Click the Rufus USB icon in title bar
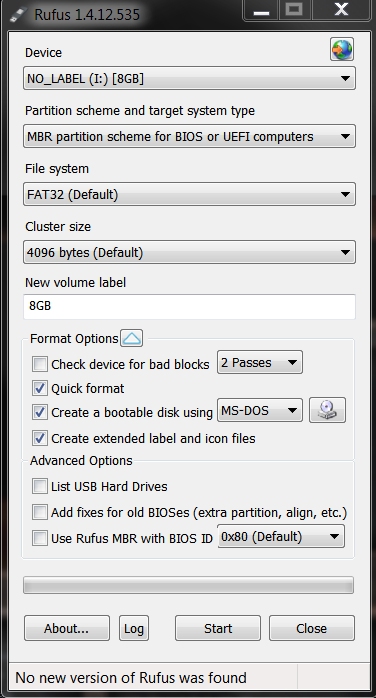Image resolution: width=376 pixels, height=698 pixels. tap(16, 14)
